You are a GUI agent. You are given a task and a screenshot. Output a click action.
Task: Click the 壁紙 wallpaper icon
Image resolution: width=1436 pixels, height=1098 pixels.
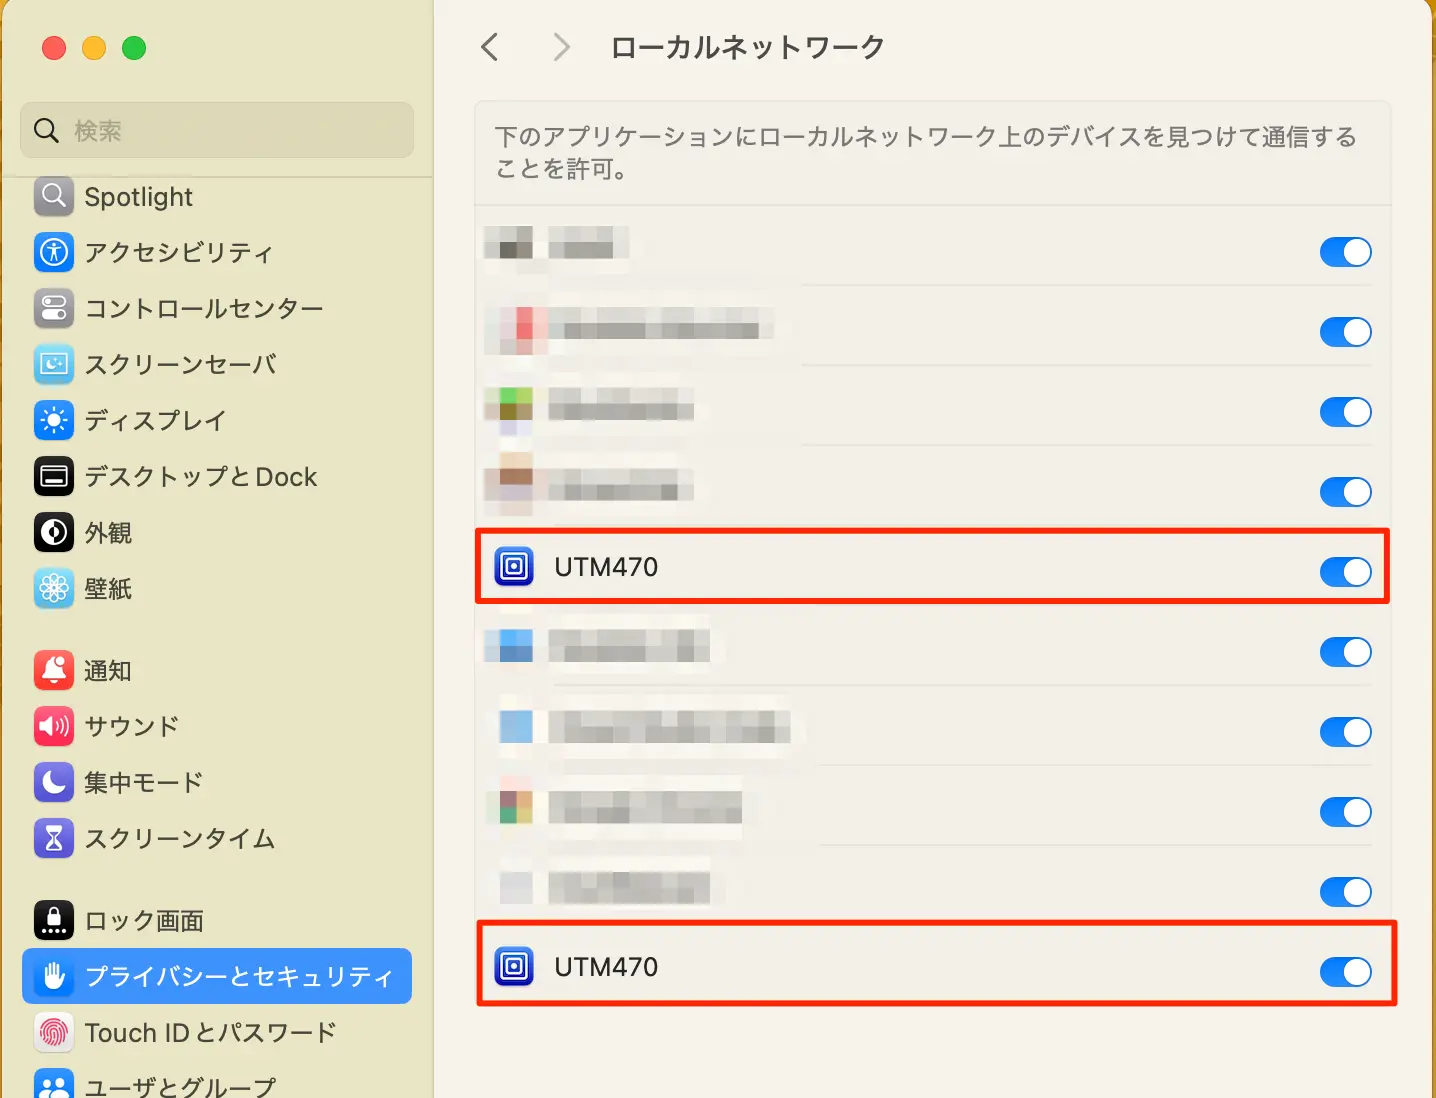point(54,589)
